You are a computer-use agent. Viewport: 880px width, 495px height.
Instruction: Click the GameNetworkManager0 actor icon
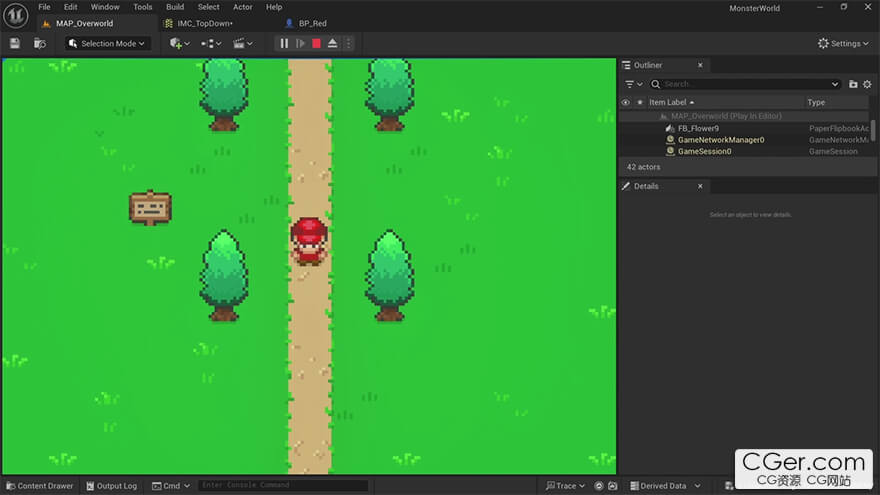point(670,140)
